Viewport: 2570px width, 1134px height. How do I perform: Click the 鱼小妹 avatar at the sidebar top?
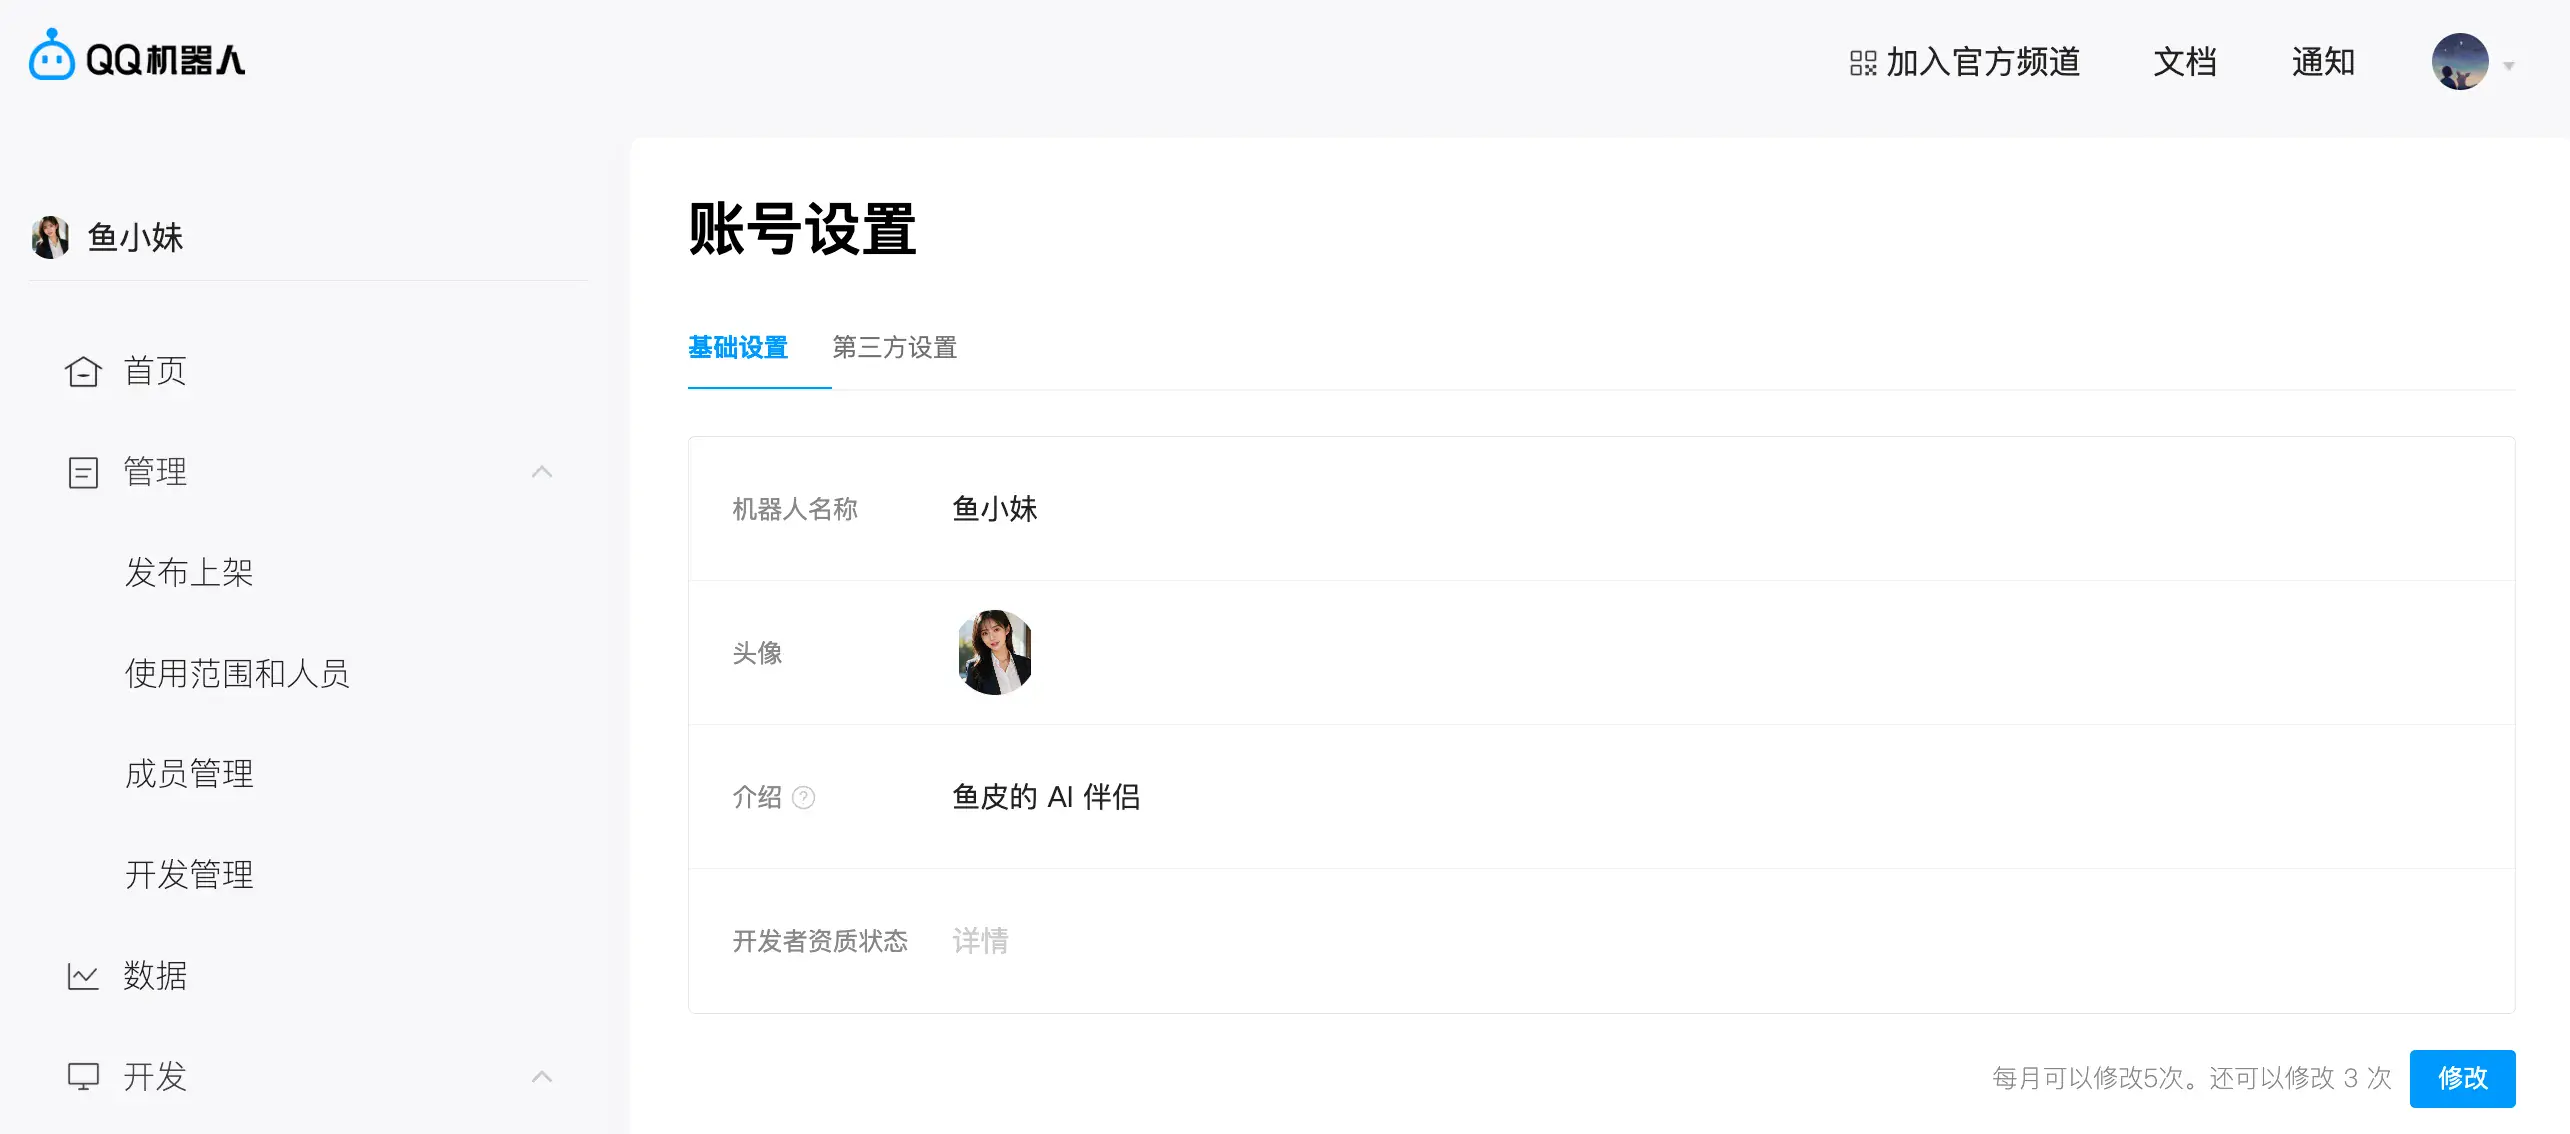50,237
